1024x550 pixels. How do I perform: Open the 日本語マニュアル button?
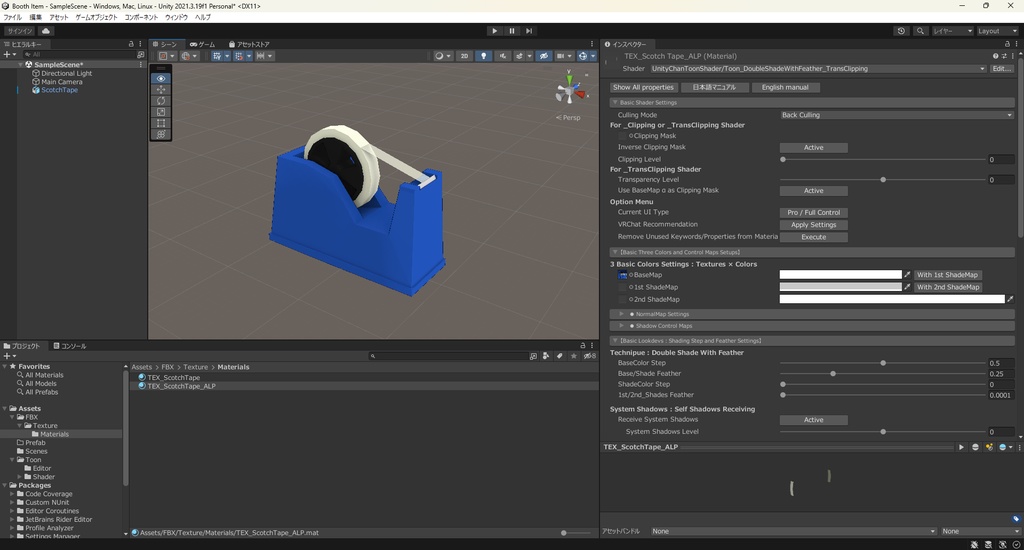714,88
